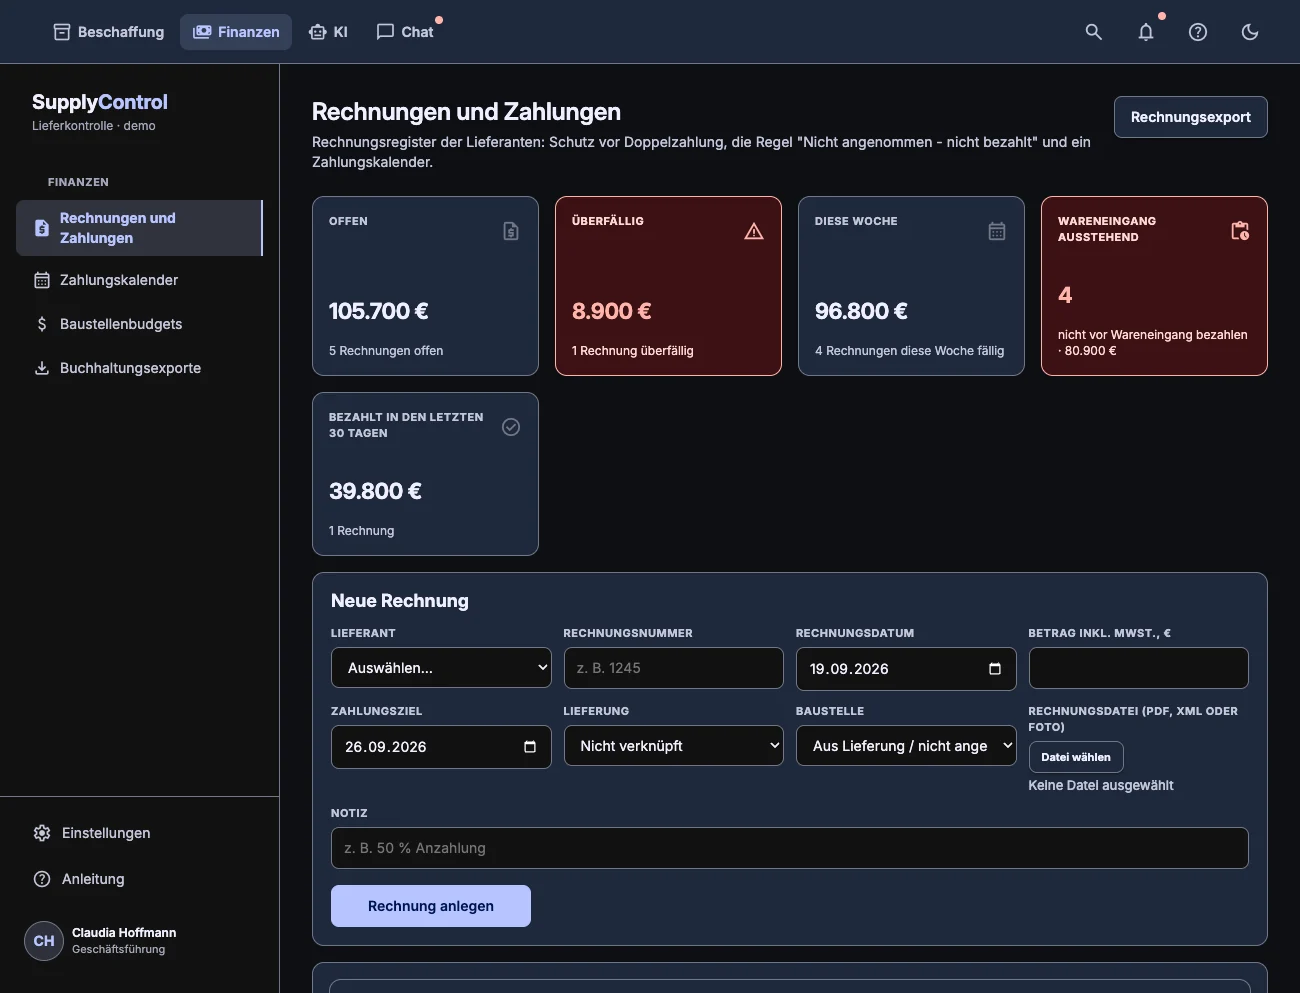Open the Lieferant Auswählen dropdown

point(441,668)
